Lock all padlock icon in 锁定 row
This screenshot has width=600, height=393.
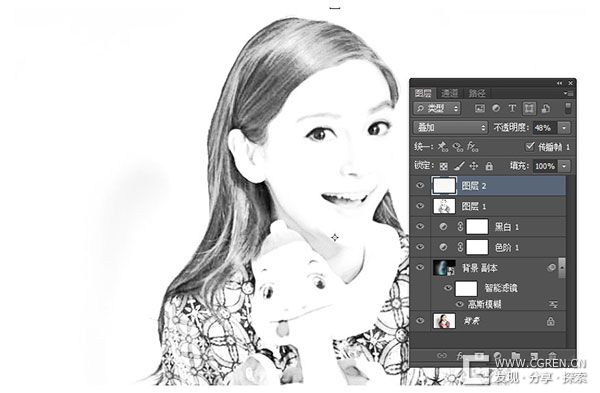pyautogui.click(x=489, y=166)
